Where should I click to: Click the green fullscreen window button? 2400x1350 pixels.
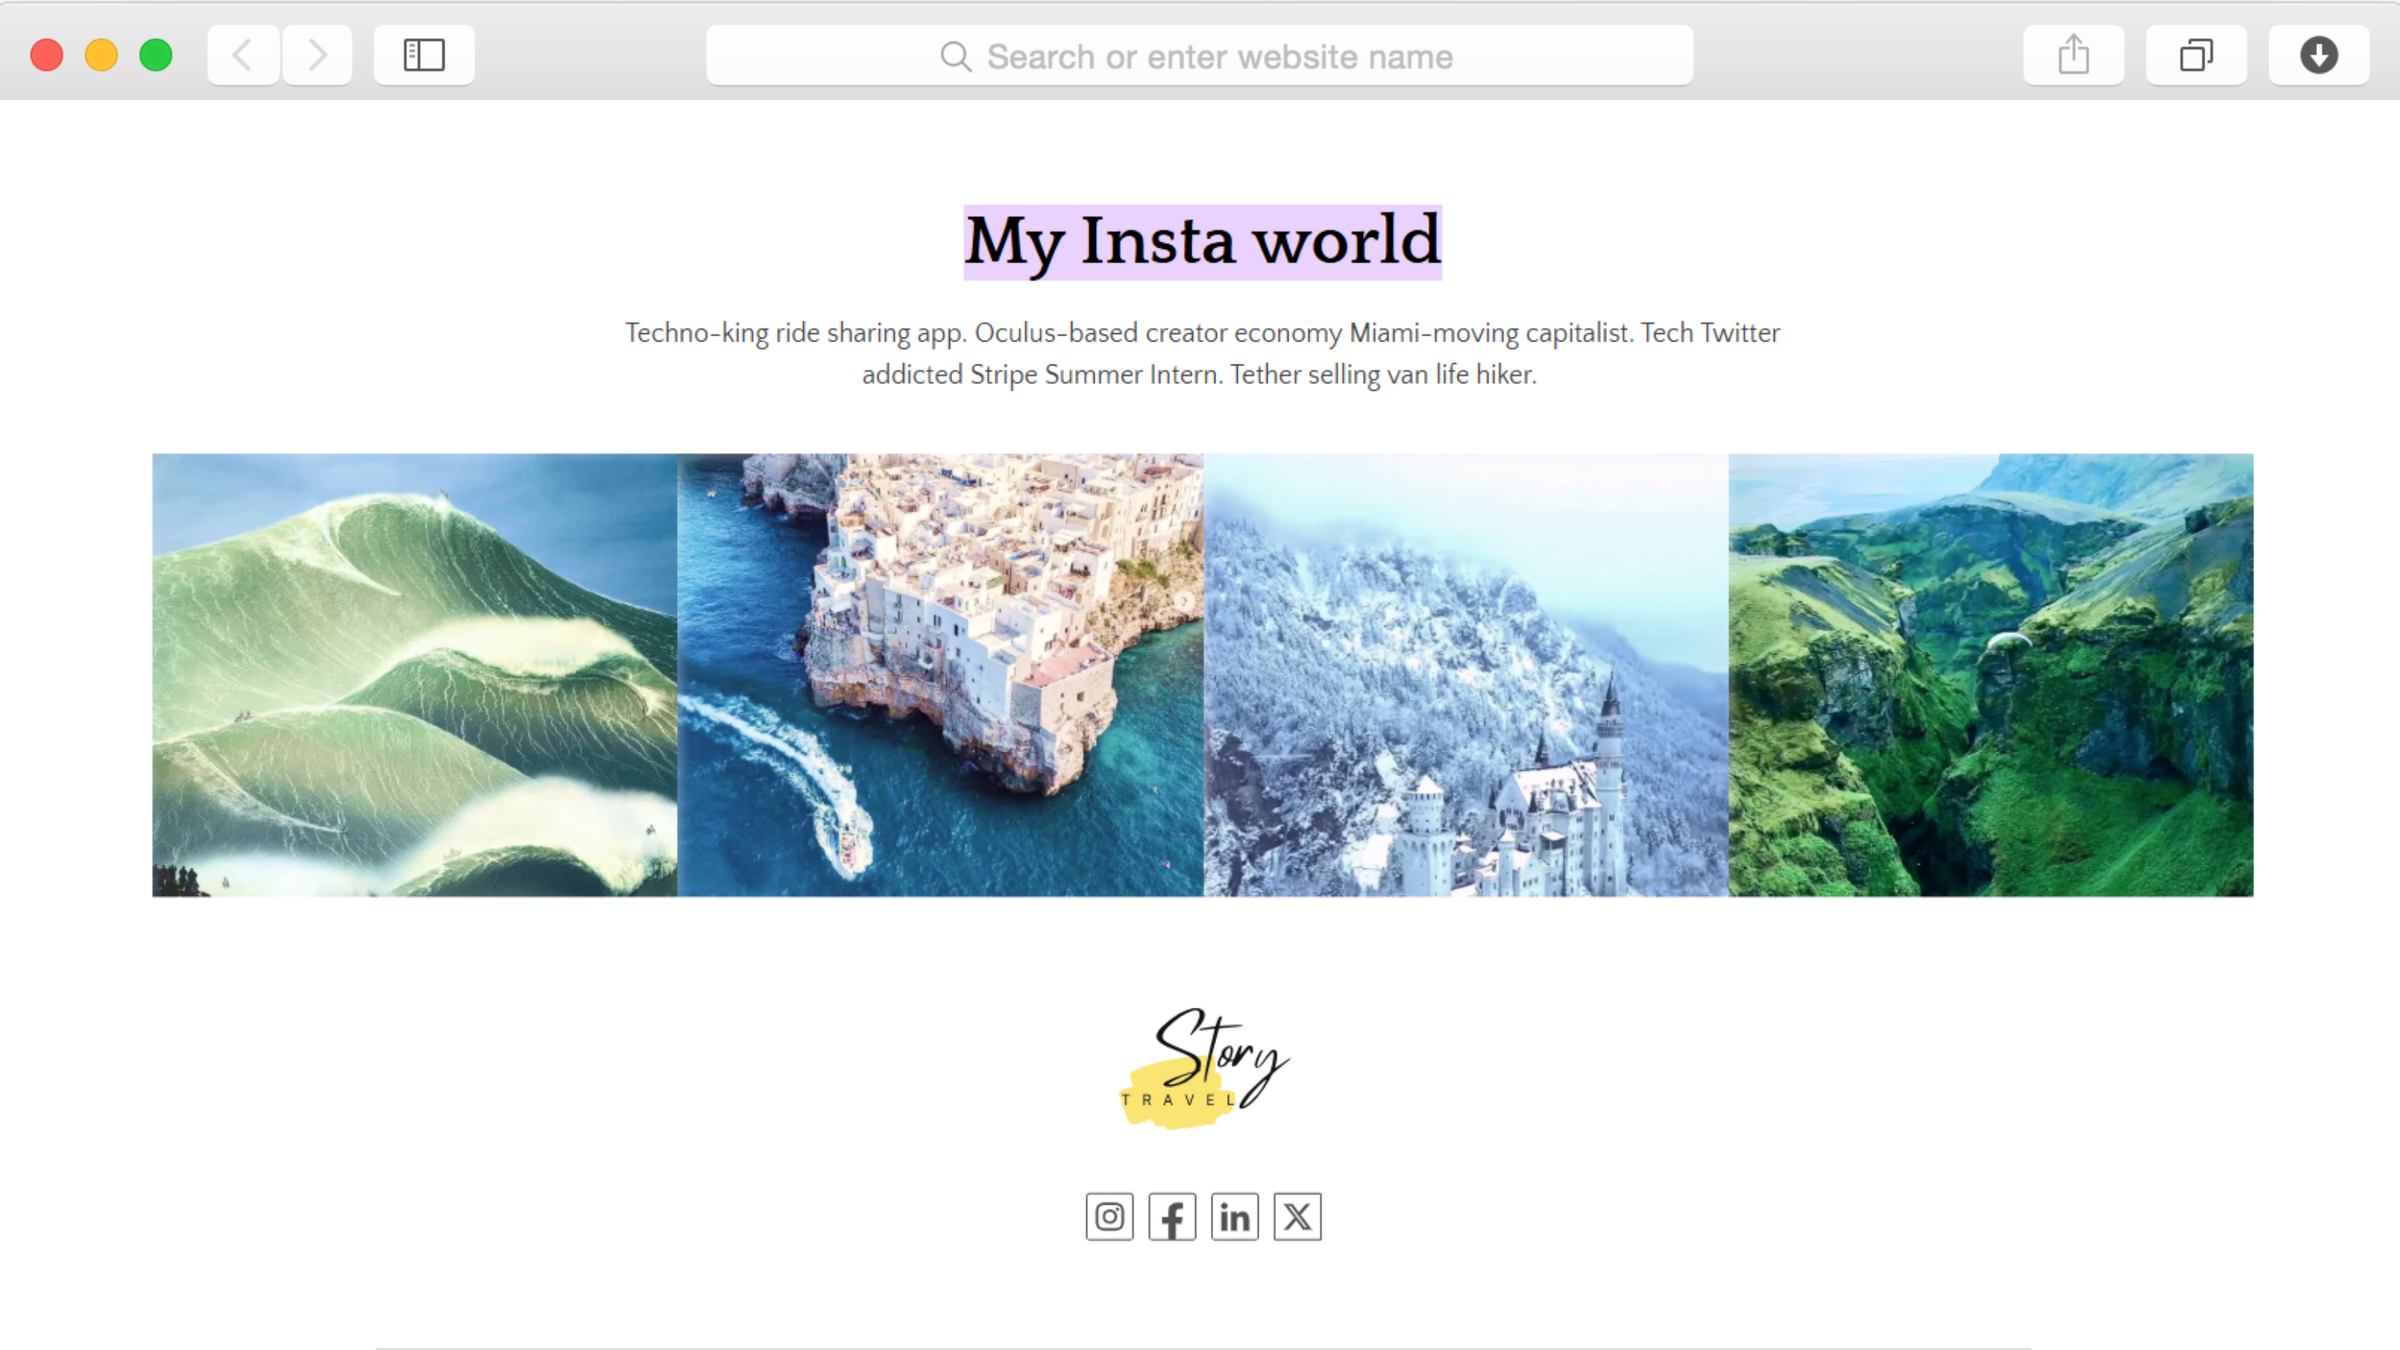tap(156, 55)
